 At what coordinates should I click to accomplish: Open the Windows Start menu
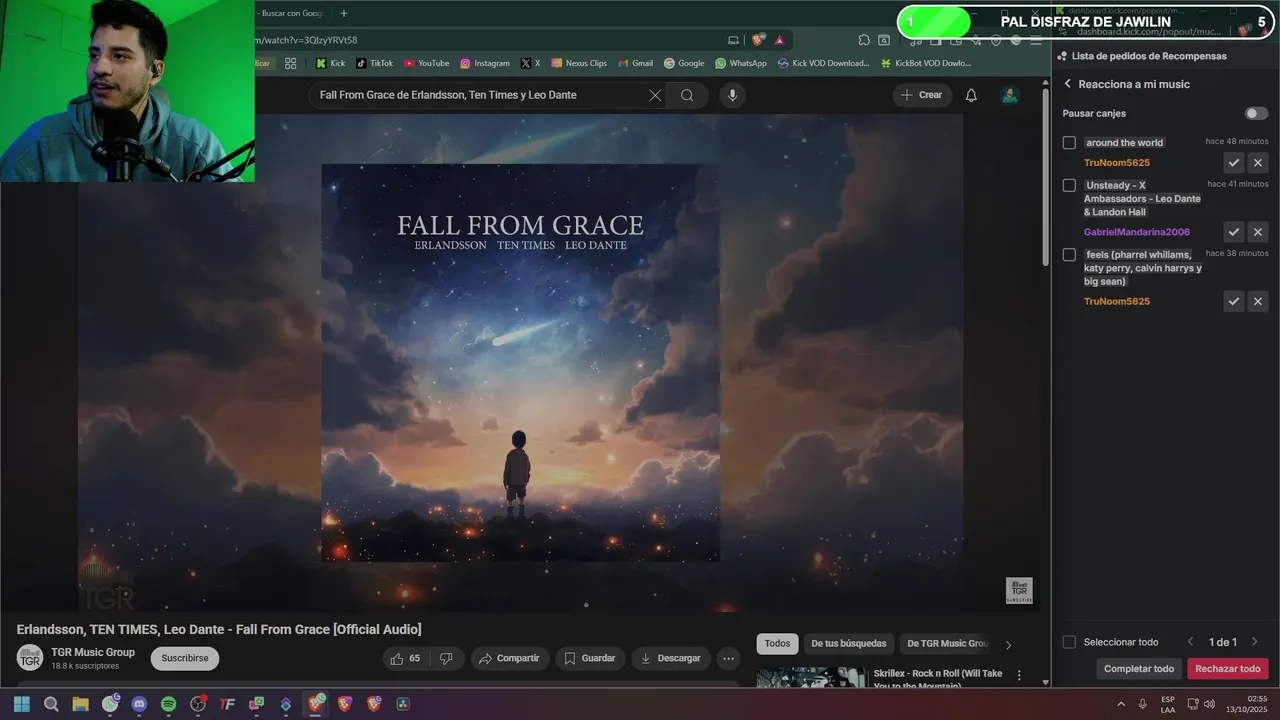pyautogui.click(x=21, y=704)
